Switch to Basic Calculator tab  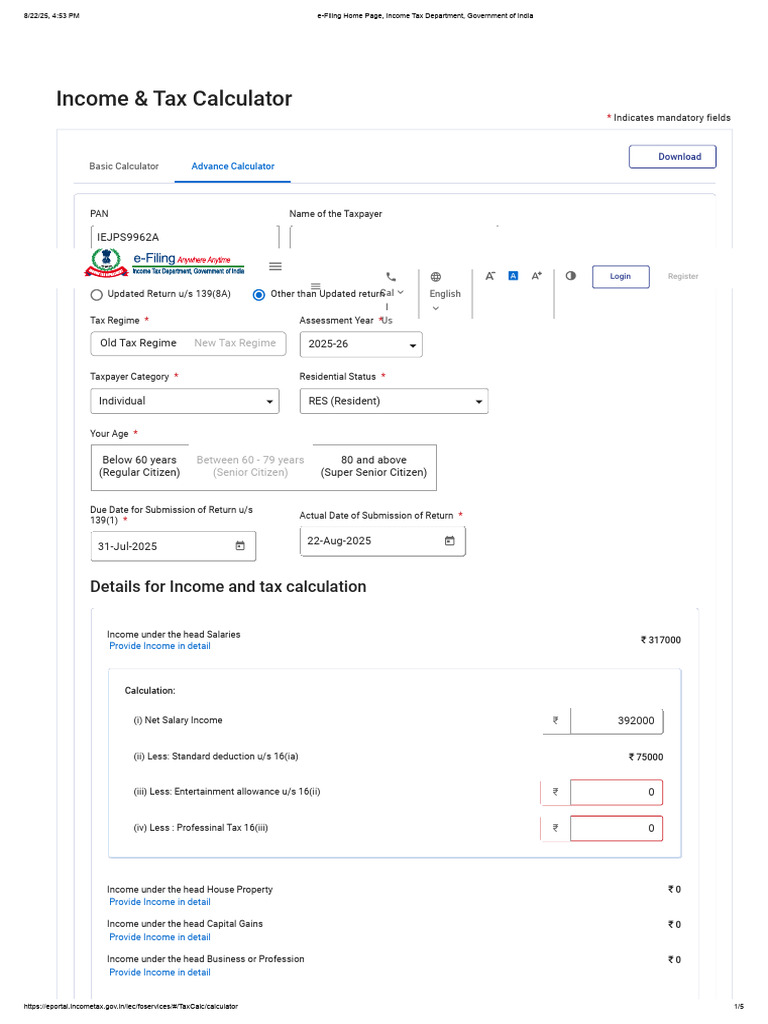pos(124,167)
